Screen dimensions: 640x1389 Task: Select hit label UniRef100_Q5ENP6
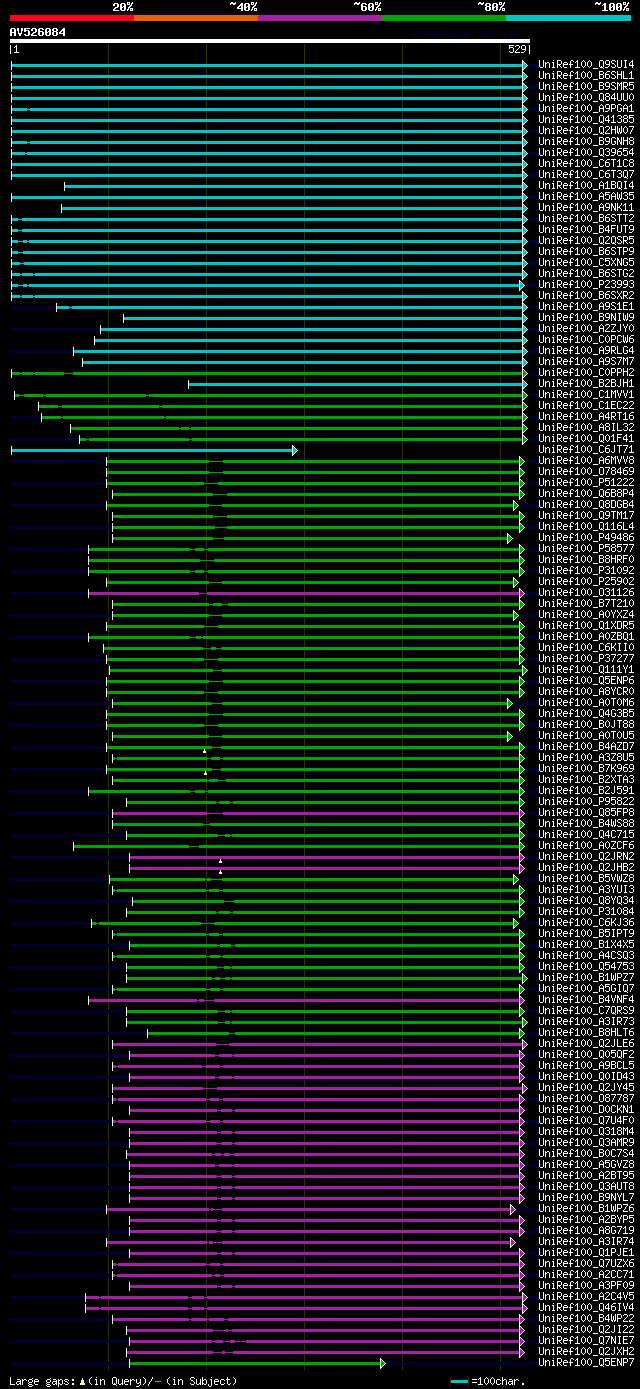pyautogui.click(x=586, y=680)
